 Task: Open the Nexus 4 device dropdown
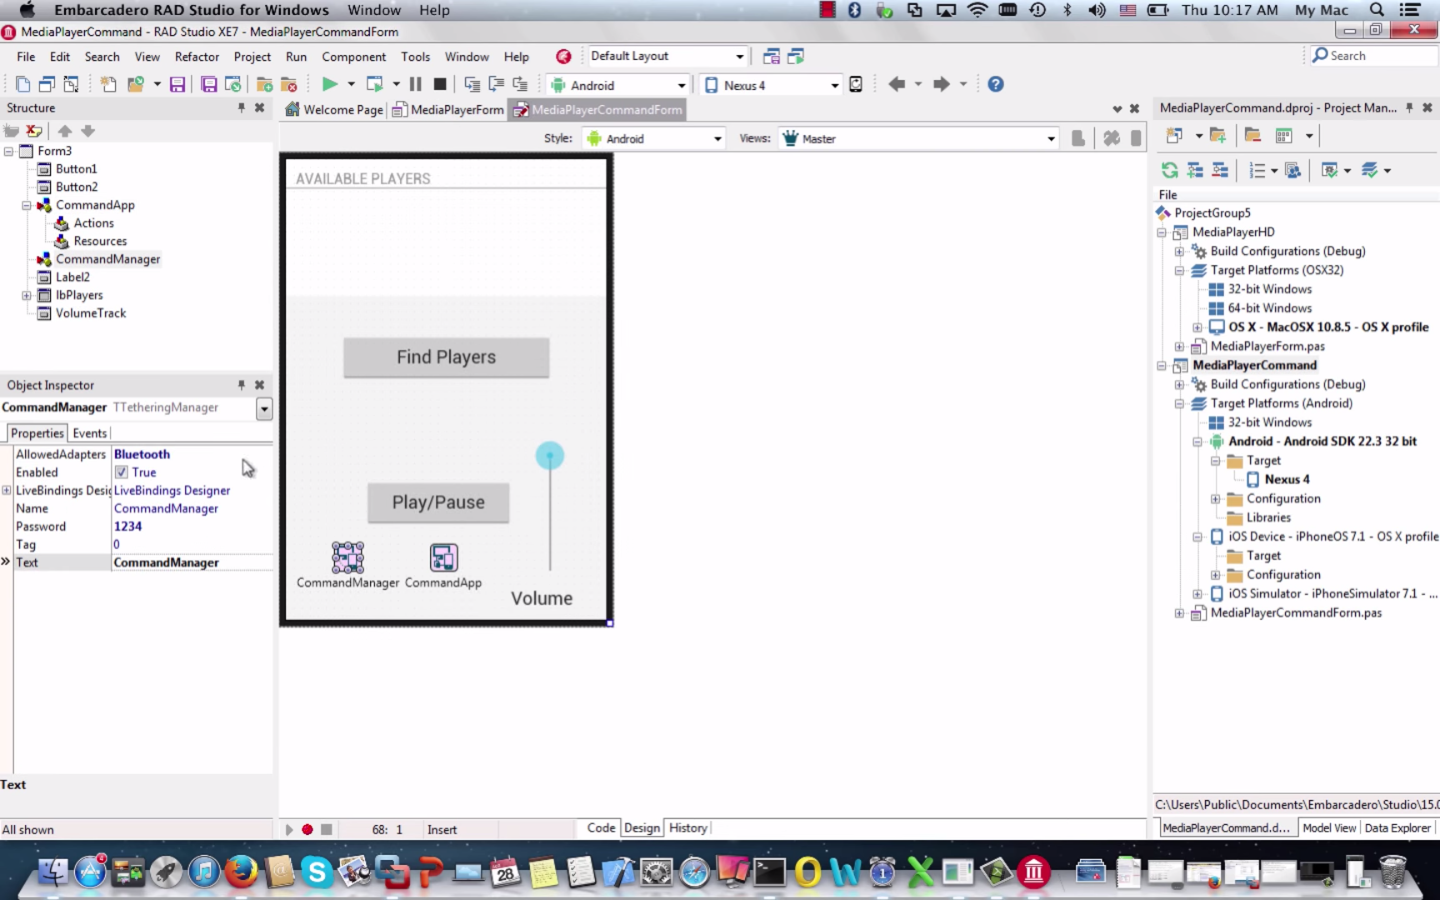point(835,86)
